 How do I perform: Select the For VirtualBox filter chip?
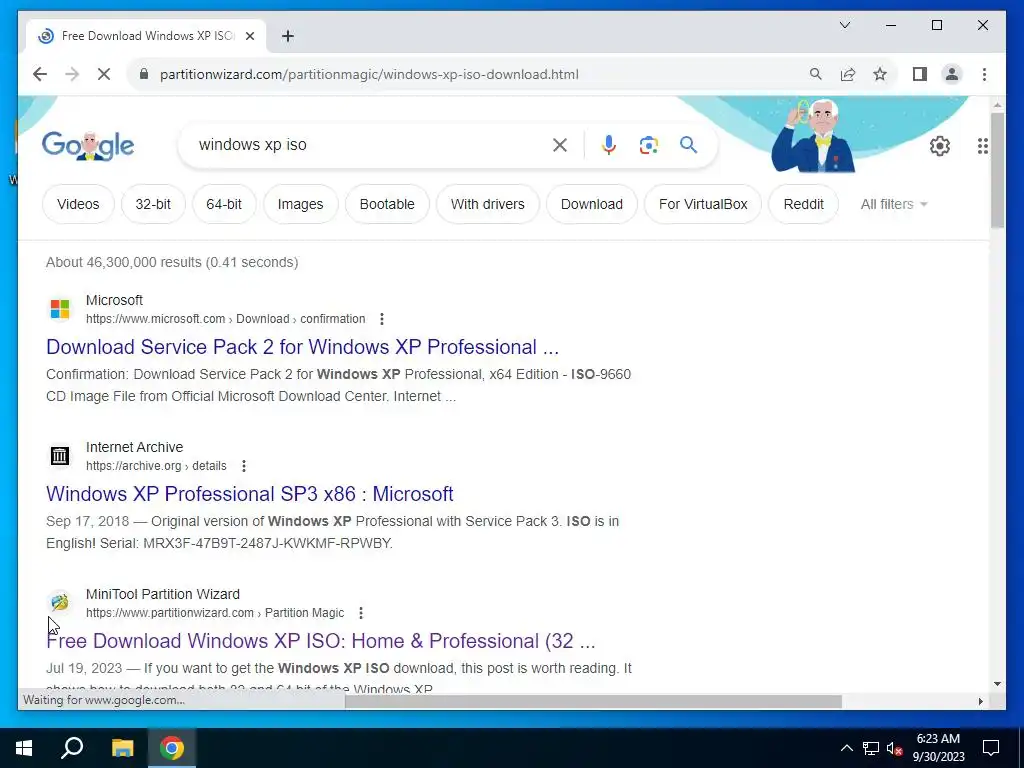[x=703, y=204]
